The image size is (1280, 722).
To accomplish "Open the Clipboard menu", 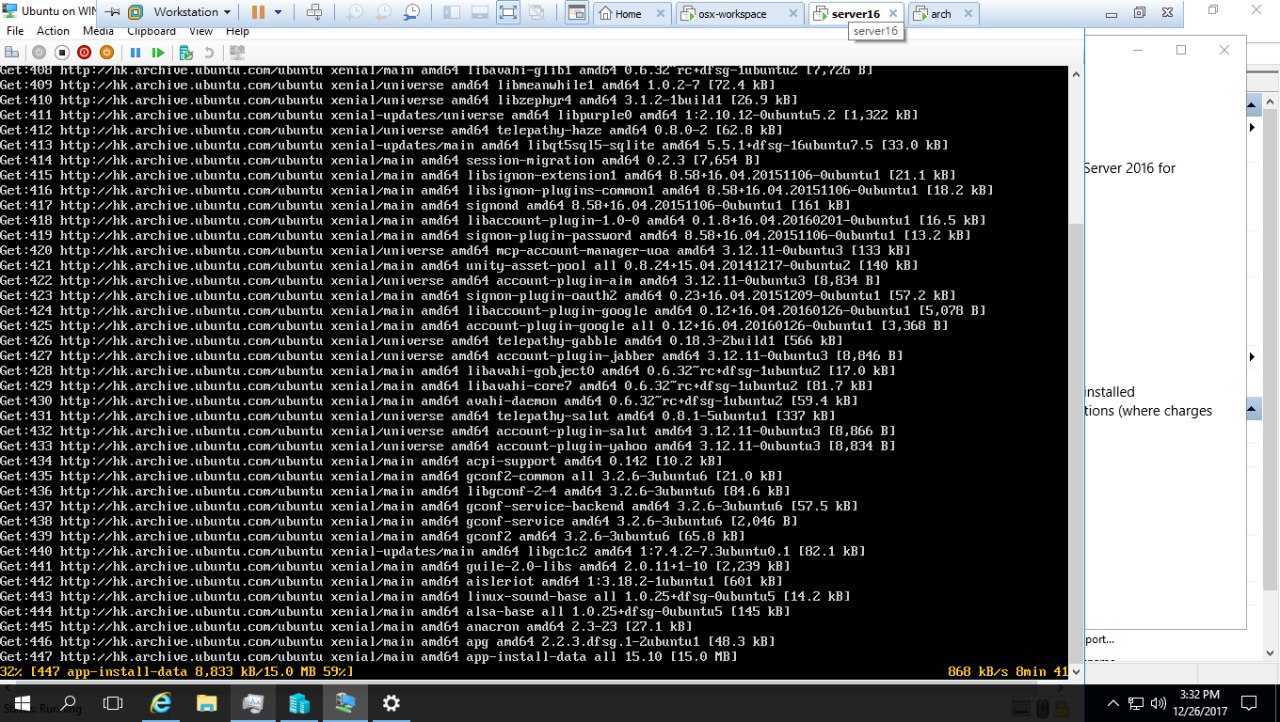I will pyautogui.click(x=151, y=32).
